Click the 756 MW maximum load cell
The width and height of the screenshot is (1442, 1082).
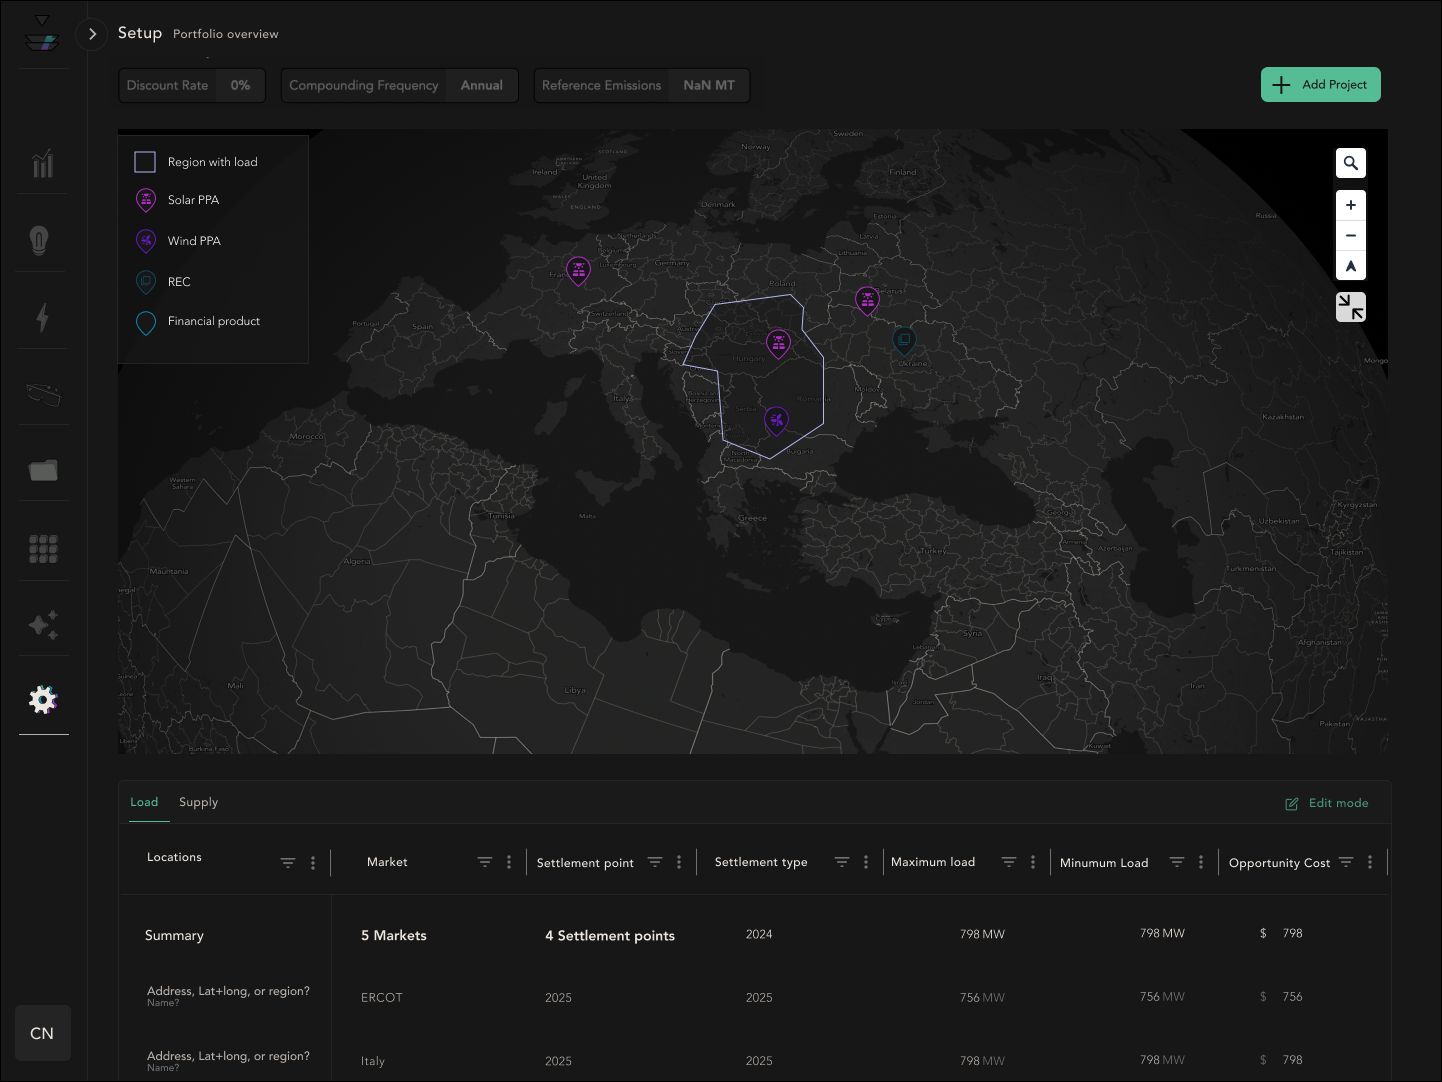982,997
